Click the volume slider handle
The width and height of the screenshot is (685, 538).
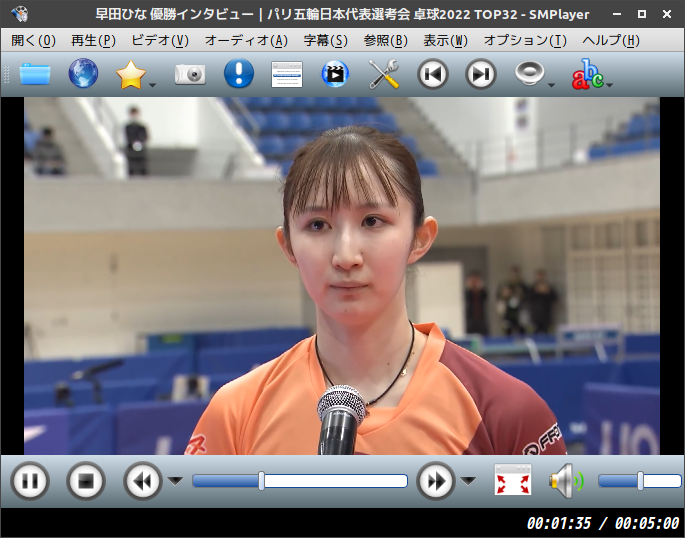click(x=640, y=481)
